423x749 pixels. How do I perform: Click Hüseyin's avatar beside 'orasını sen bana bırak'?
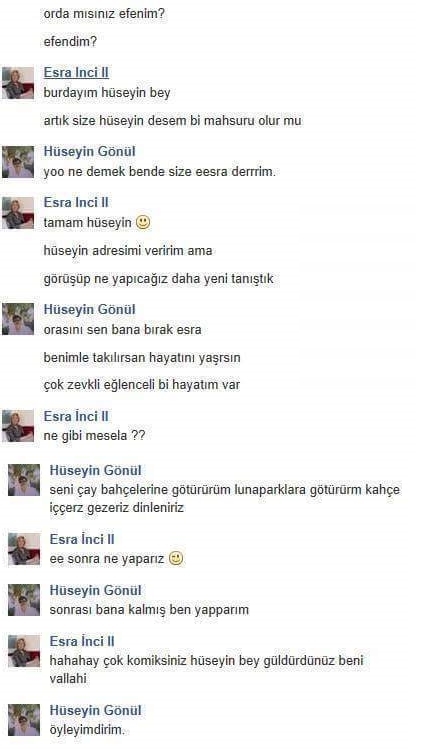coord(18,319)
